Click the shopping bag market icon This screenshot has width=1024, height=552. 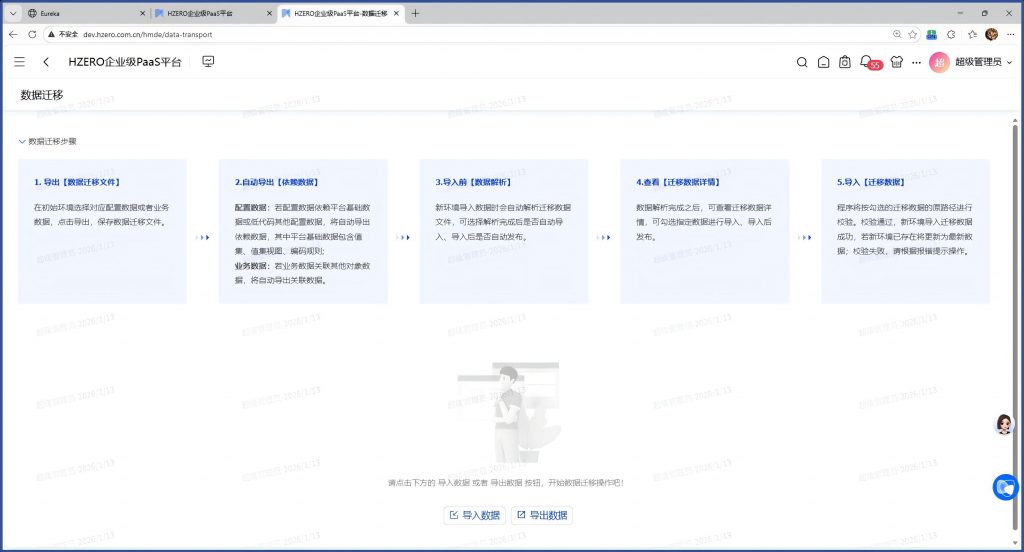(845, 62)
